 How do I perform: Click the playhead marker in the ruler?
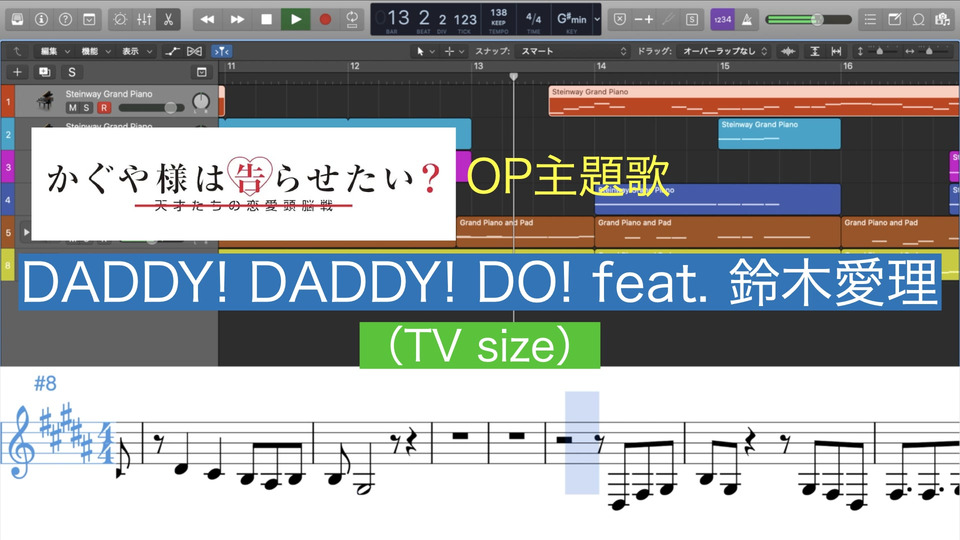(514, 77)
